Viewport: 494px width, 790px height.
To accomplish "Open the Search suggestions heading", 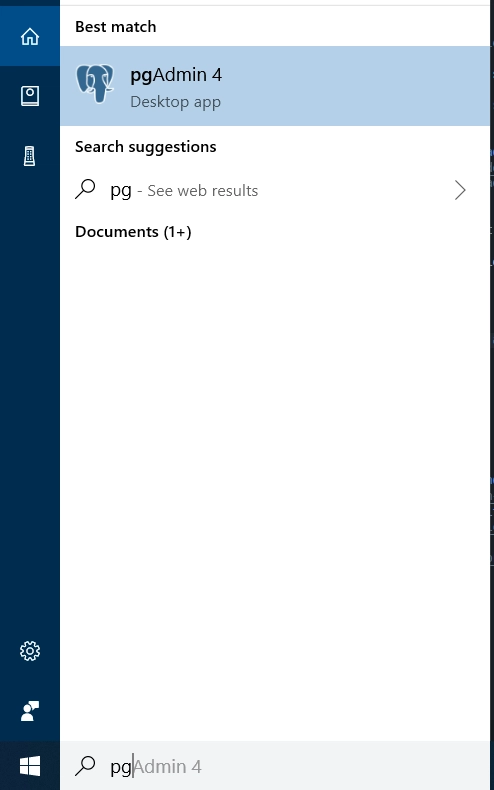I will click(146, 147).
